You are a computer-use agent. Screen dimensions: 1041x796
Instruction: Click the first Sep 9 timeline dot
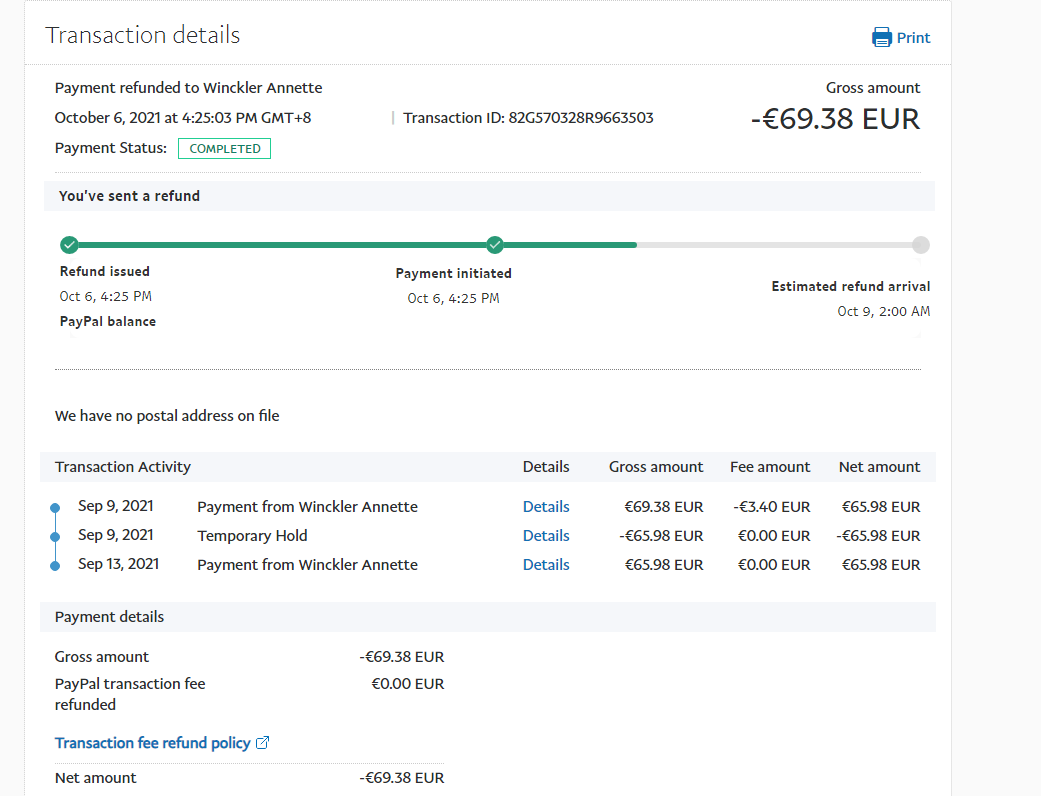55,508
